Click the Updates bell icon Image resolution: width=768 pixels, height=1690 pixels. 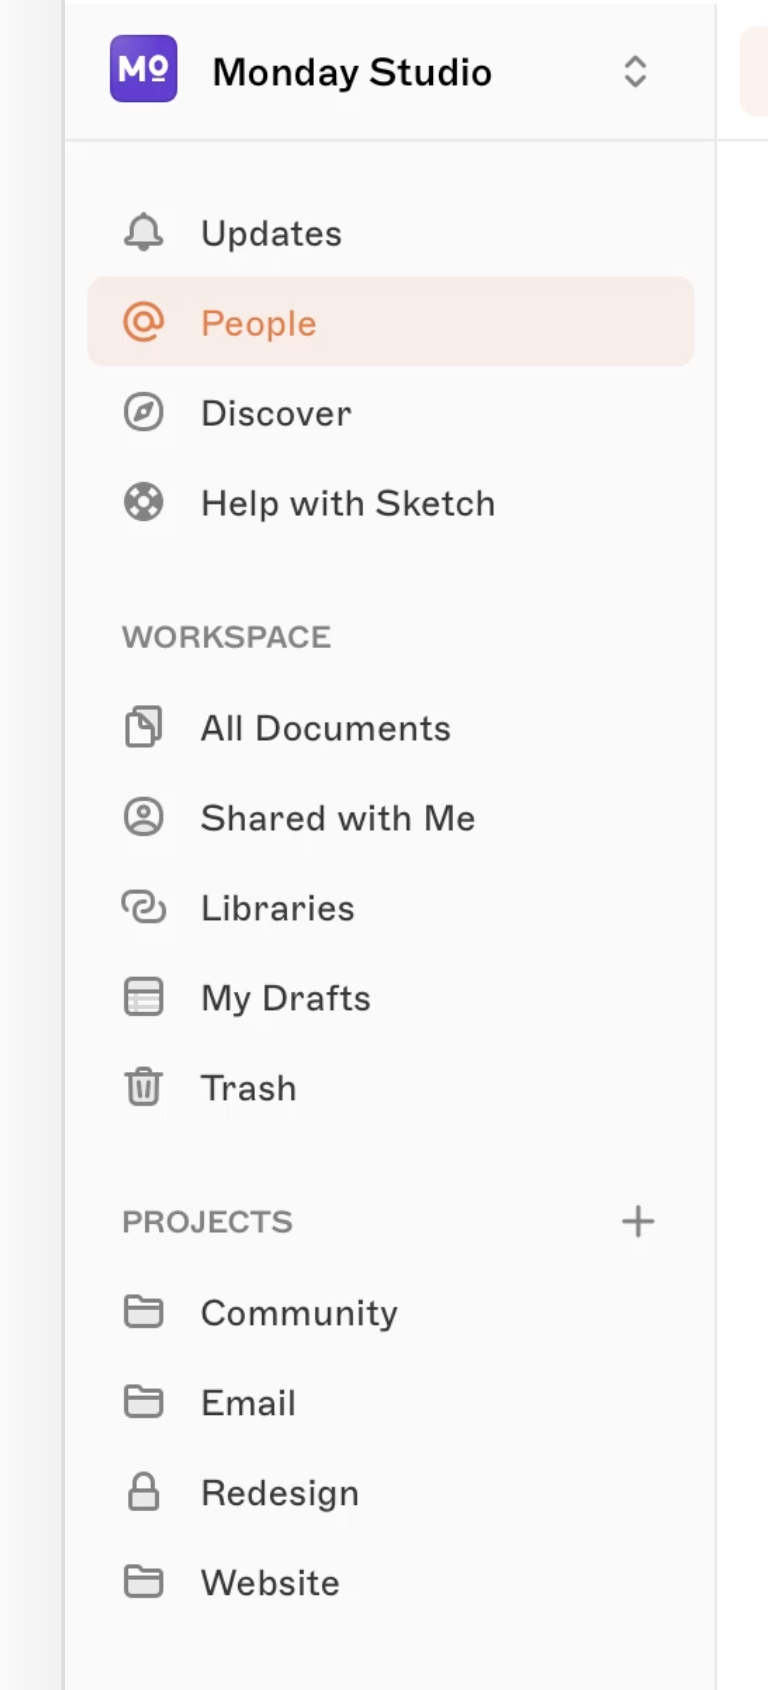pos(143,233)
